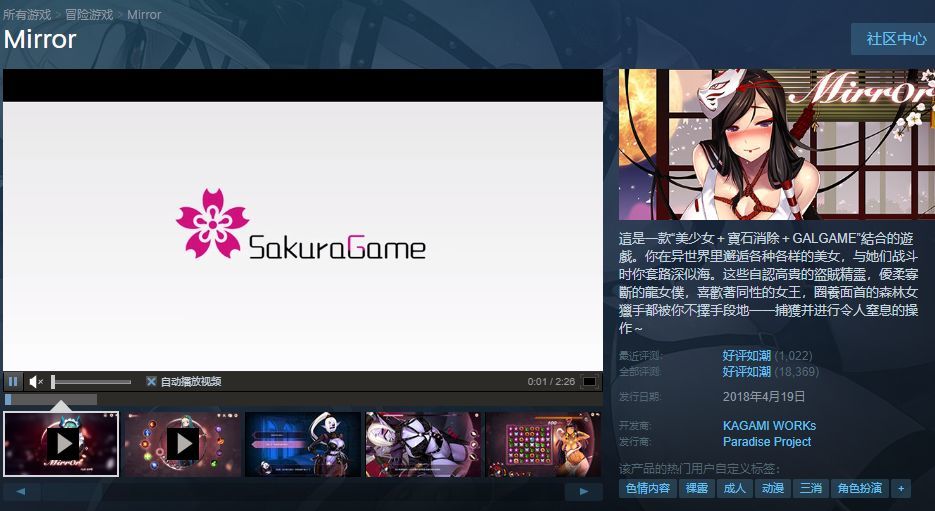Click the video time 0:01 / 2:26

click(x=551, y=382)
